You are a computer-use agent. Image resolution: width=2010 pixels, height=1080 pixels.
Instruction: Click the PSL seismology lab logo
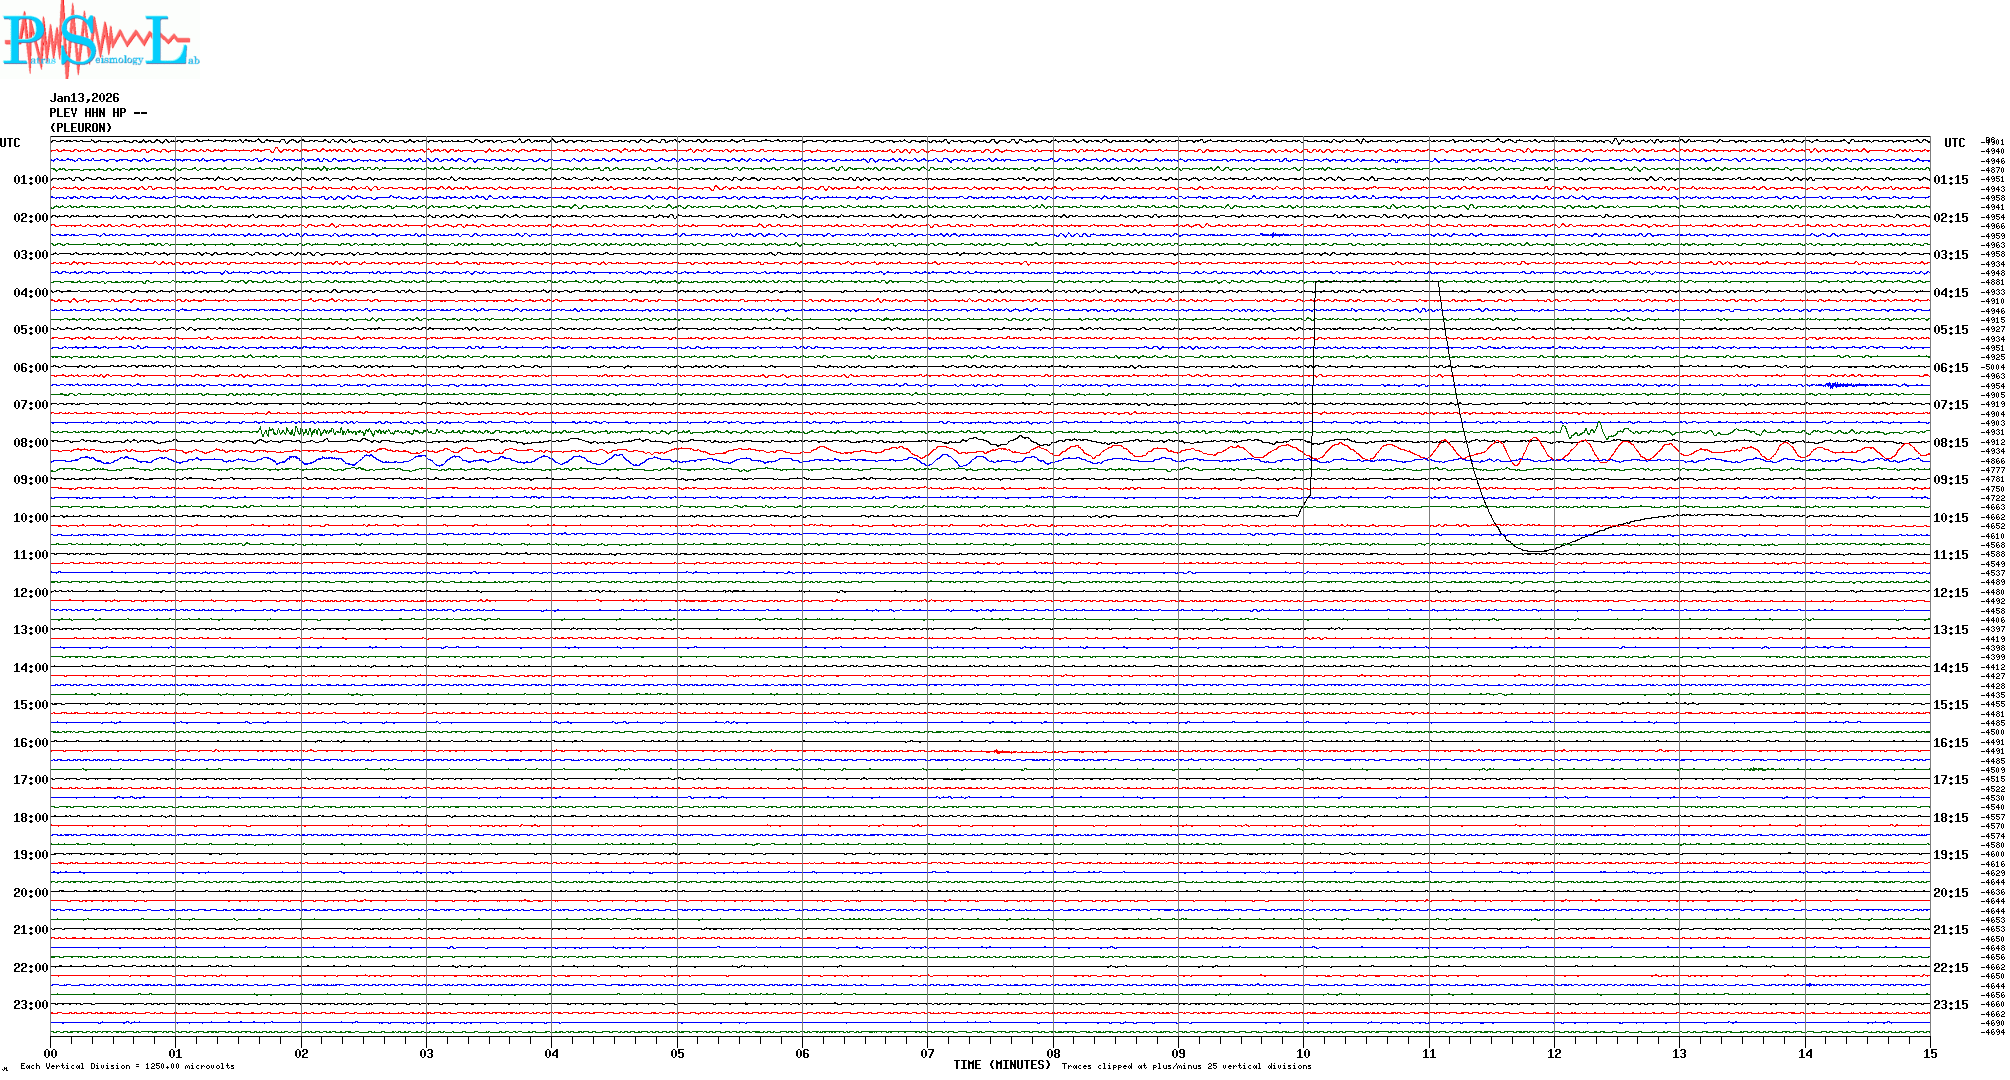98,40
